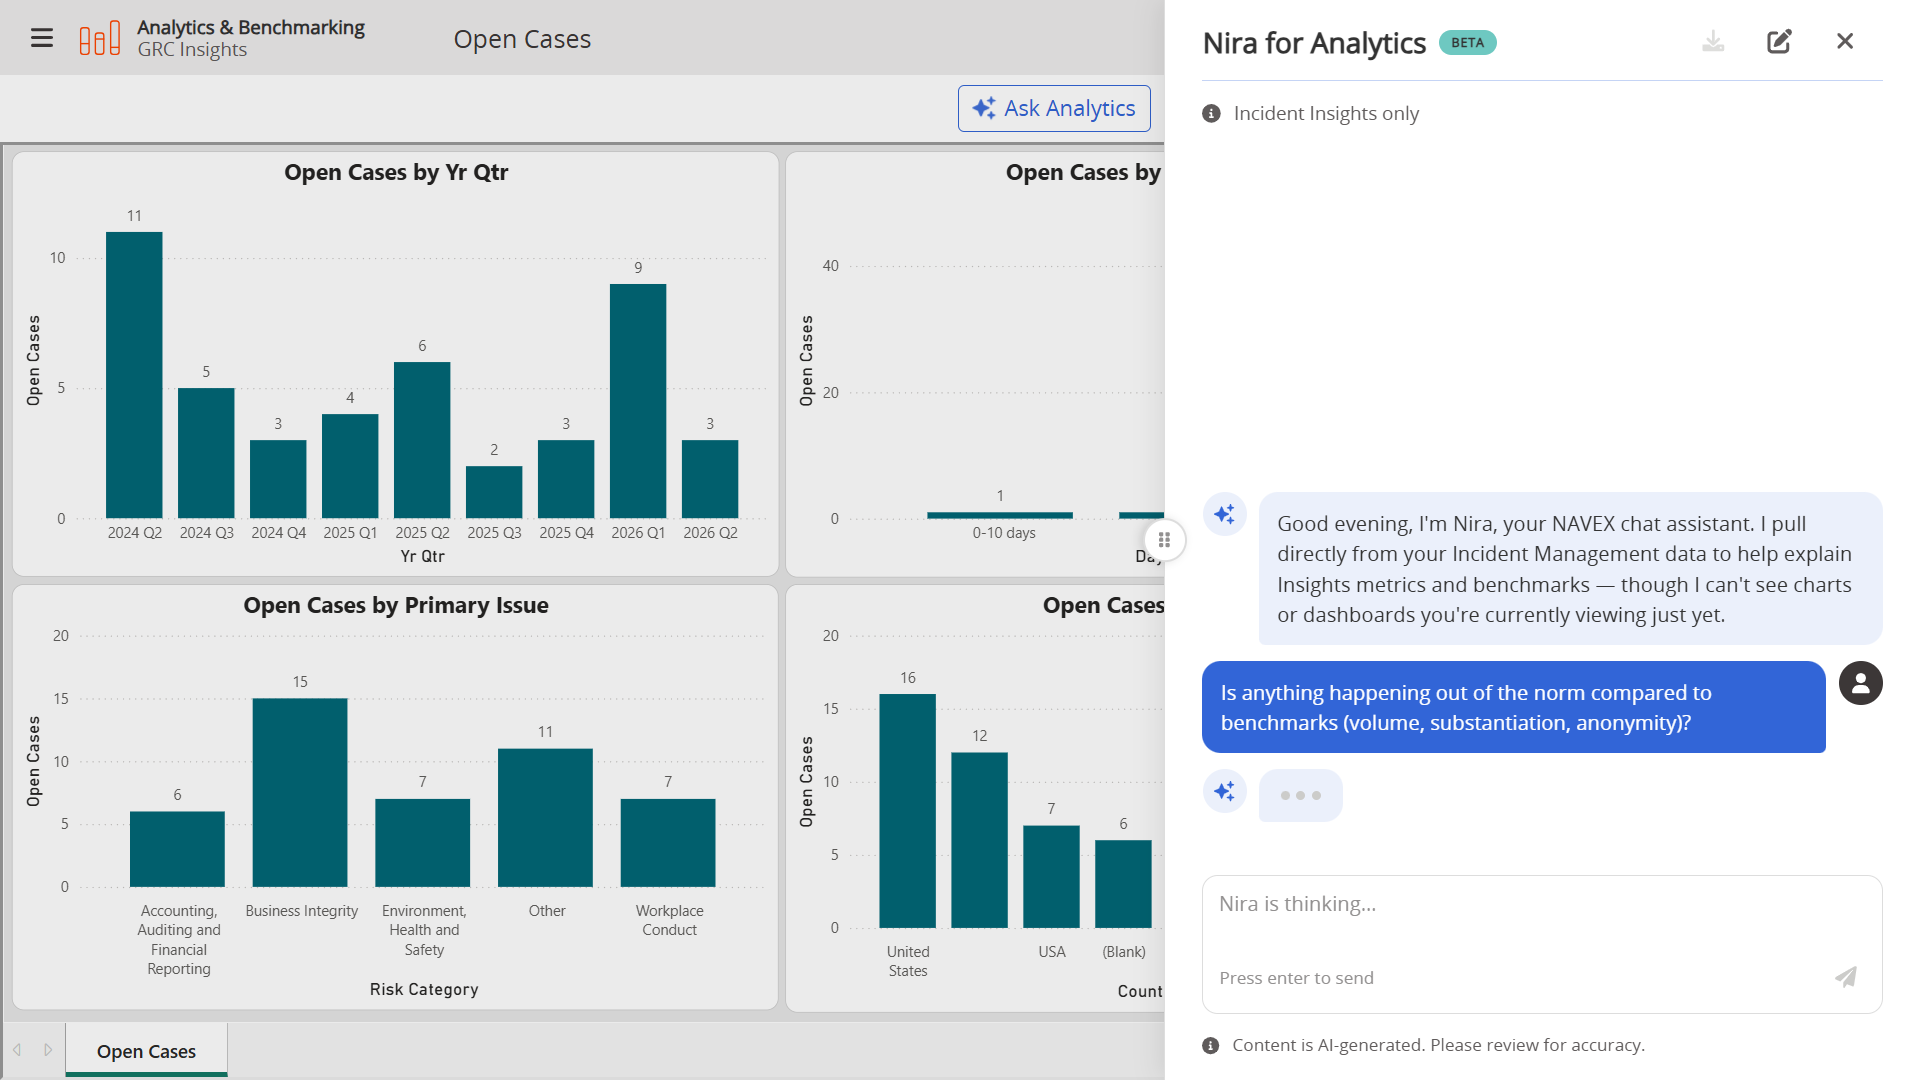1920x1080 pixels.
Task: Click the Analytics & Benchmarking bar chart logo
Action: [x=100, y=38]
